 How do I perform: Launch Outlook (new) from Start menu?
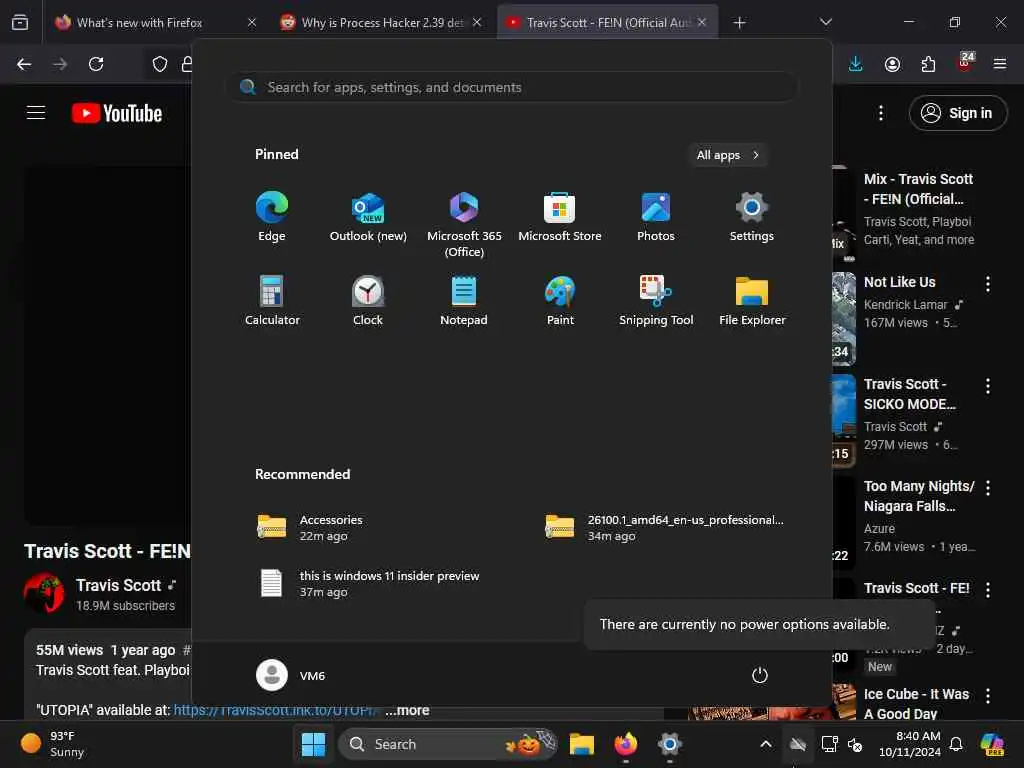[x=368, y=217]
